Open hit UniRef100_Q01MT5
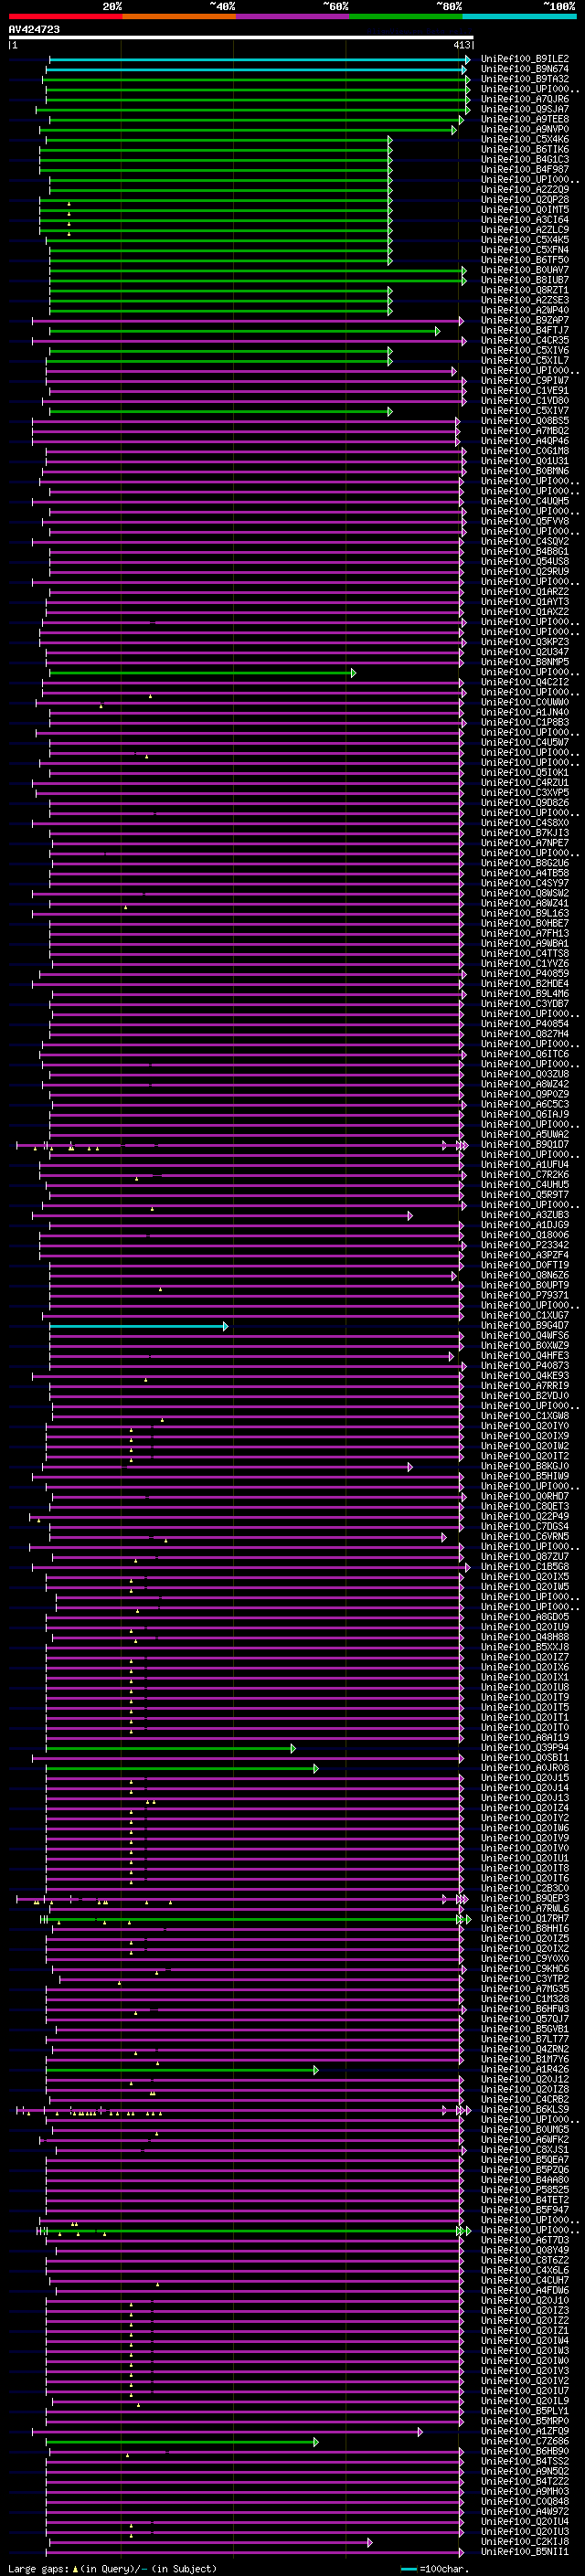Image resolution: width=585 pixels, height=2576 pixels. (x=524, y=210)
